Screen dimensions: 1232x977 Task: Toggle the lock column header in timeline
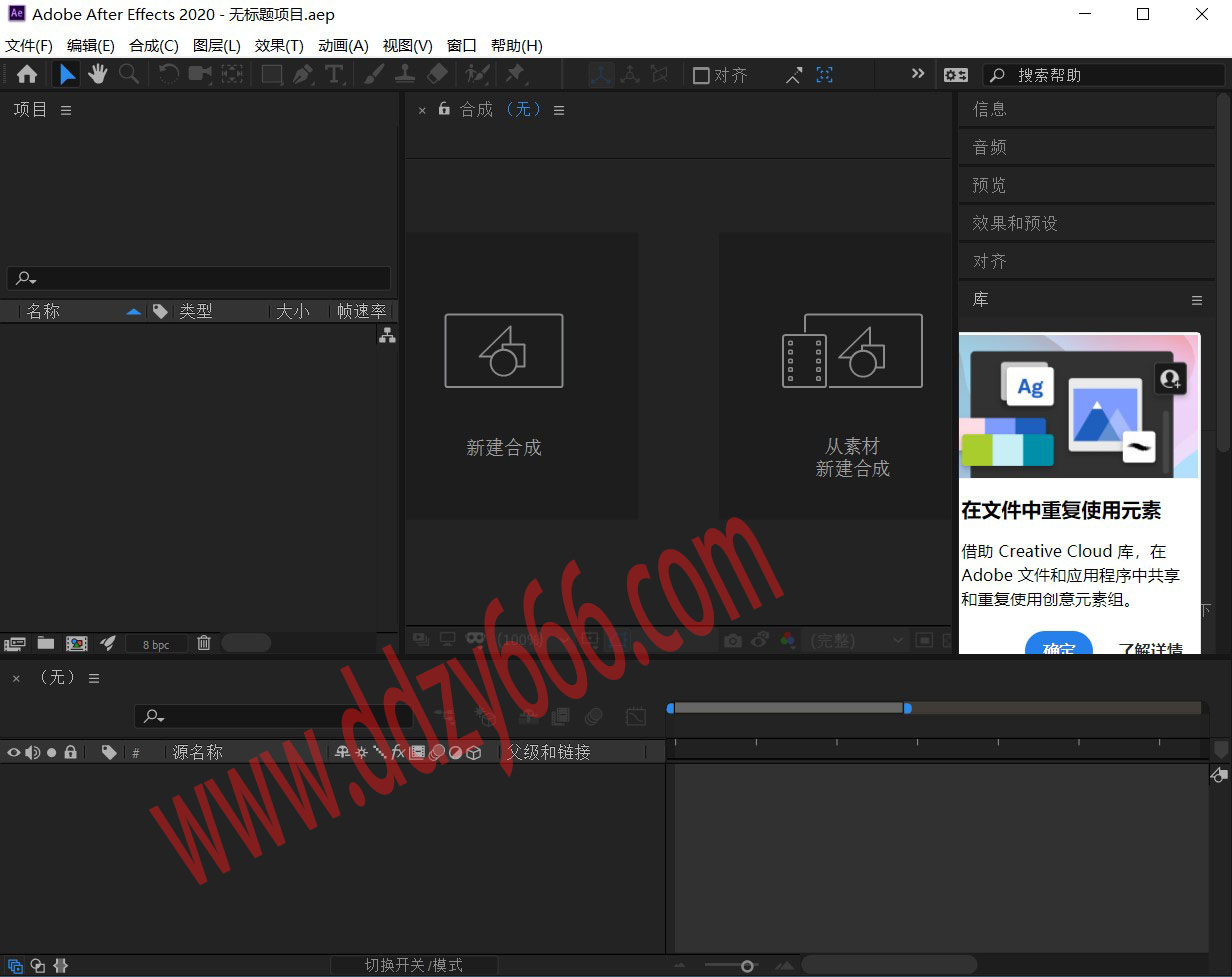click(70, 752)
